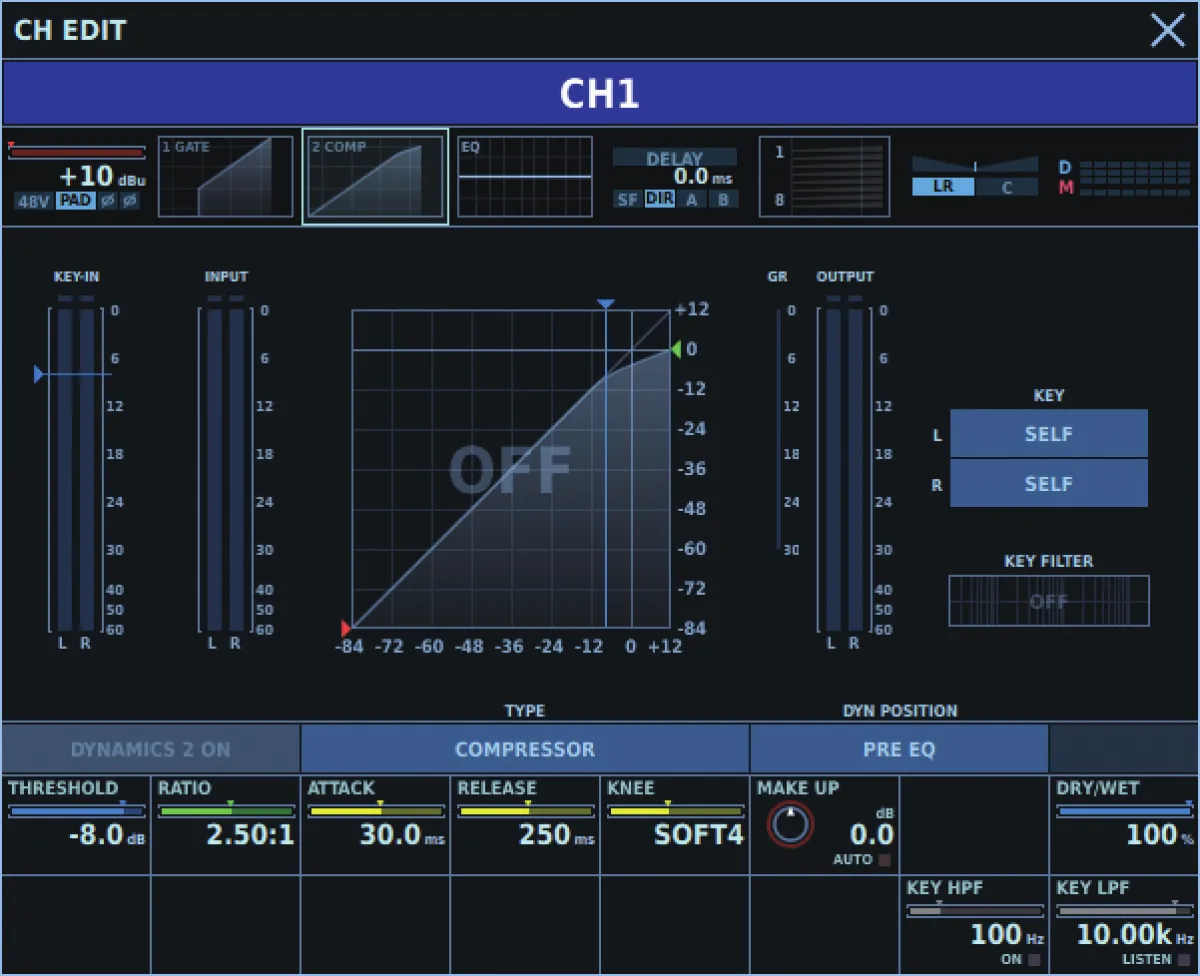Click the 250 ms release value
The image size is (1200, 976).
556,835
